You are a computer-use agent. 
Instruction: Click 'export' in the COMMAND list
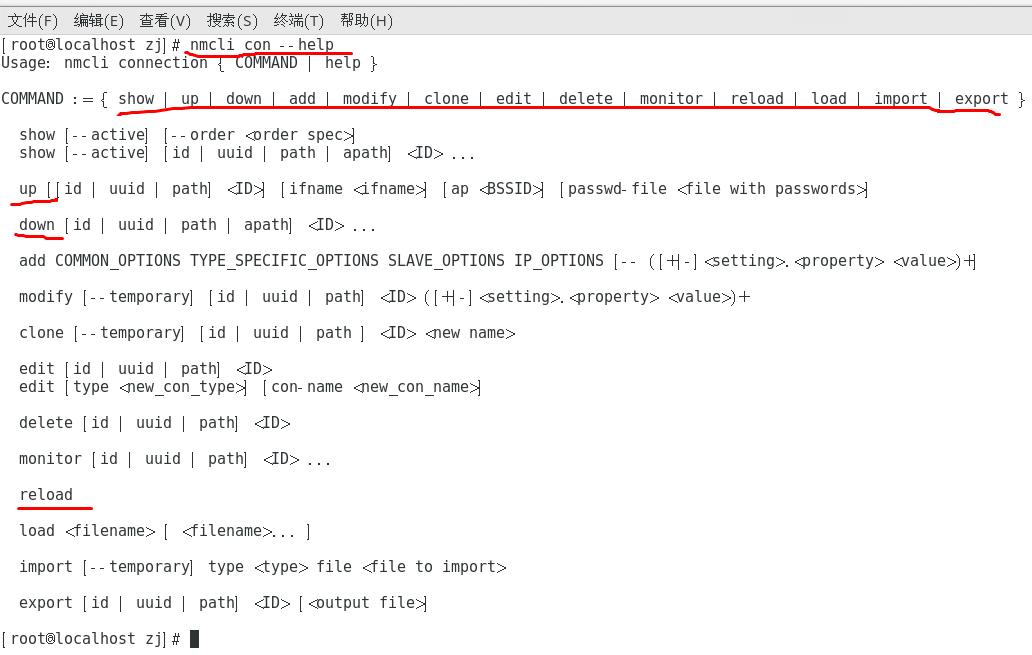(x=981, y=99)
